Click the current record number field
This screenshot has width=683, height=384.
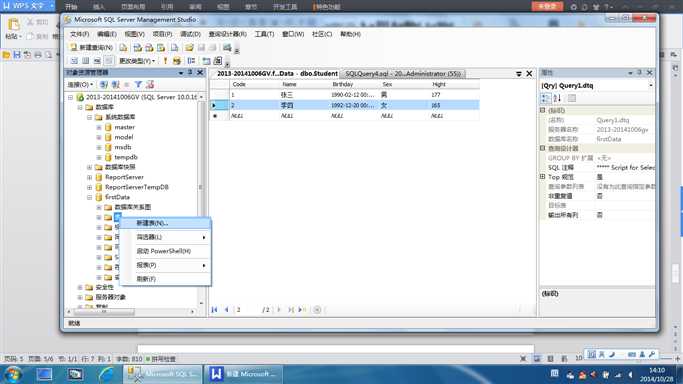click(x=246, y=310)
